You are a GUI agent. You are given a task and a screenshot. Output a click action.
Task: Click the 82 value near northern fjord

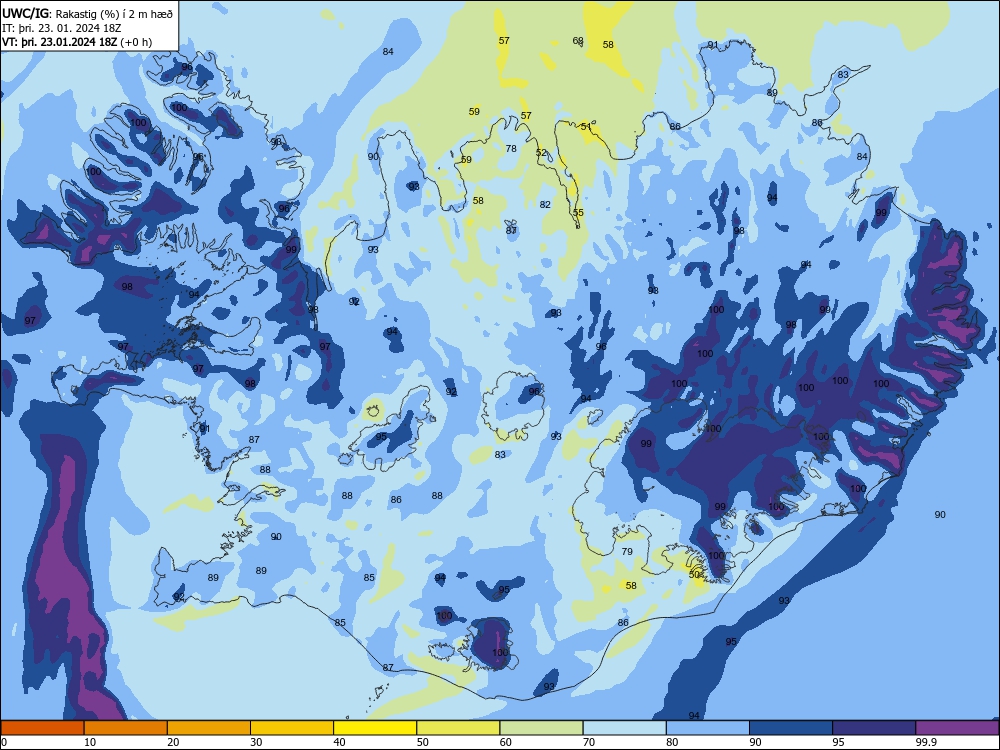coord(545,205)
